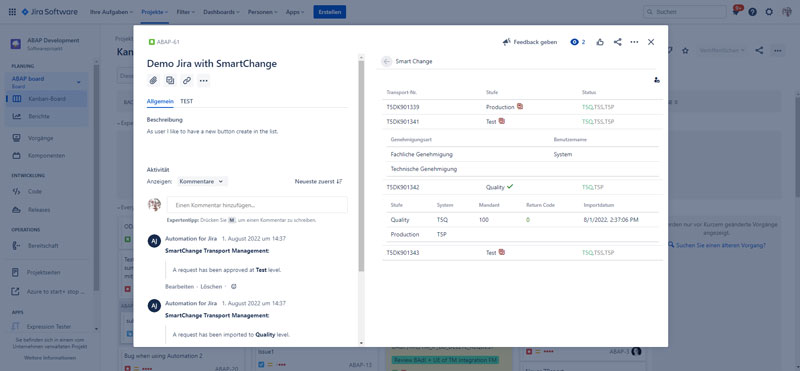Close the ABAP-61 issue dialog

[x=651, y=42]
